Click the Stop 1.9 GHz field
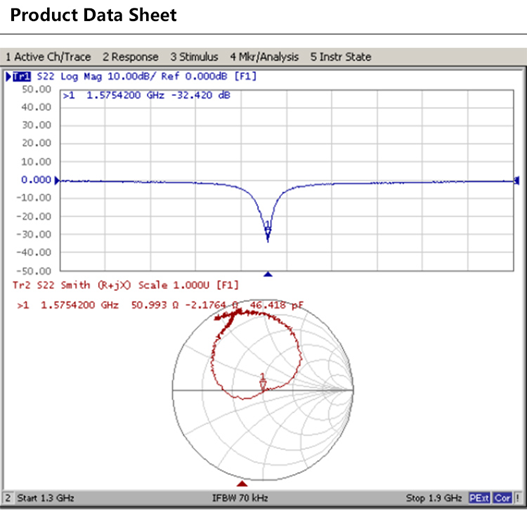The image size is (527, 529). [x=434, y=498]
